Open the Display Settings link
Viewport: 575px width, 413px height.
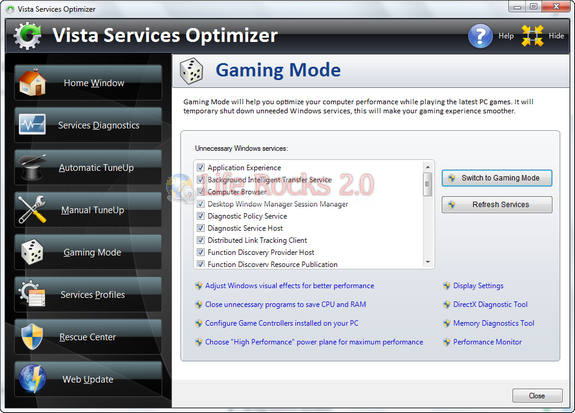[x=478, y=286]
